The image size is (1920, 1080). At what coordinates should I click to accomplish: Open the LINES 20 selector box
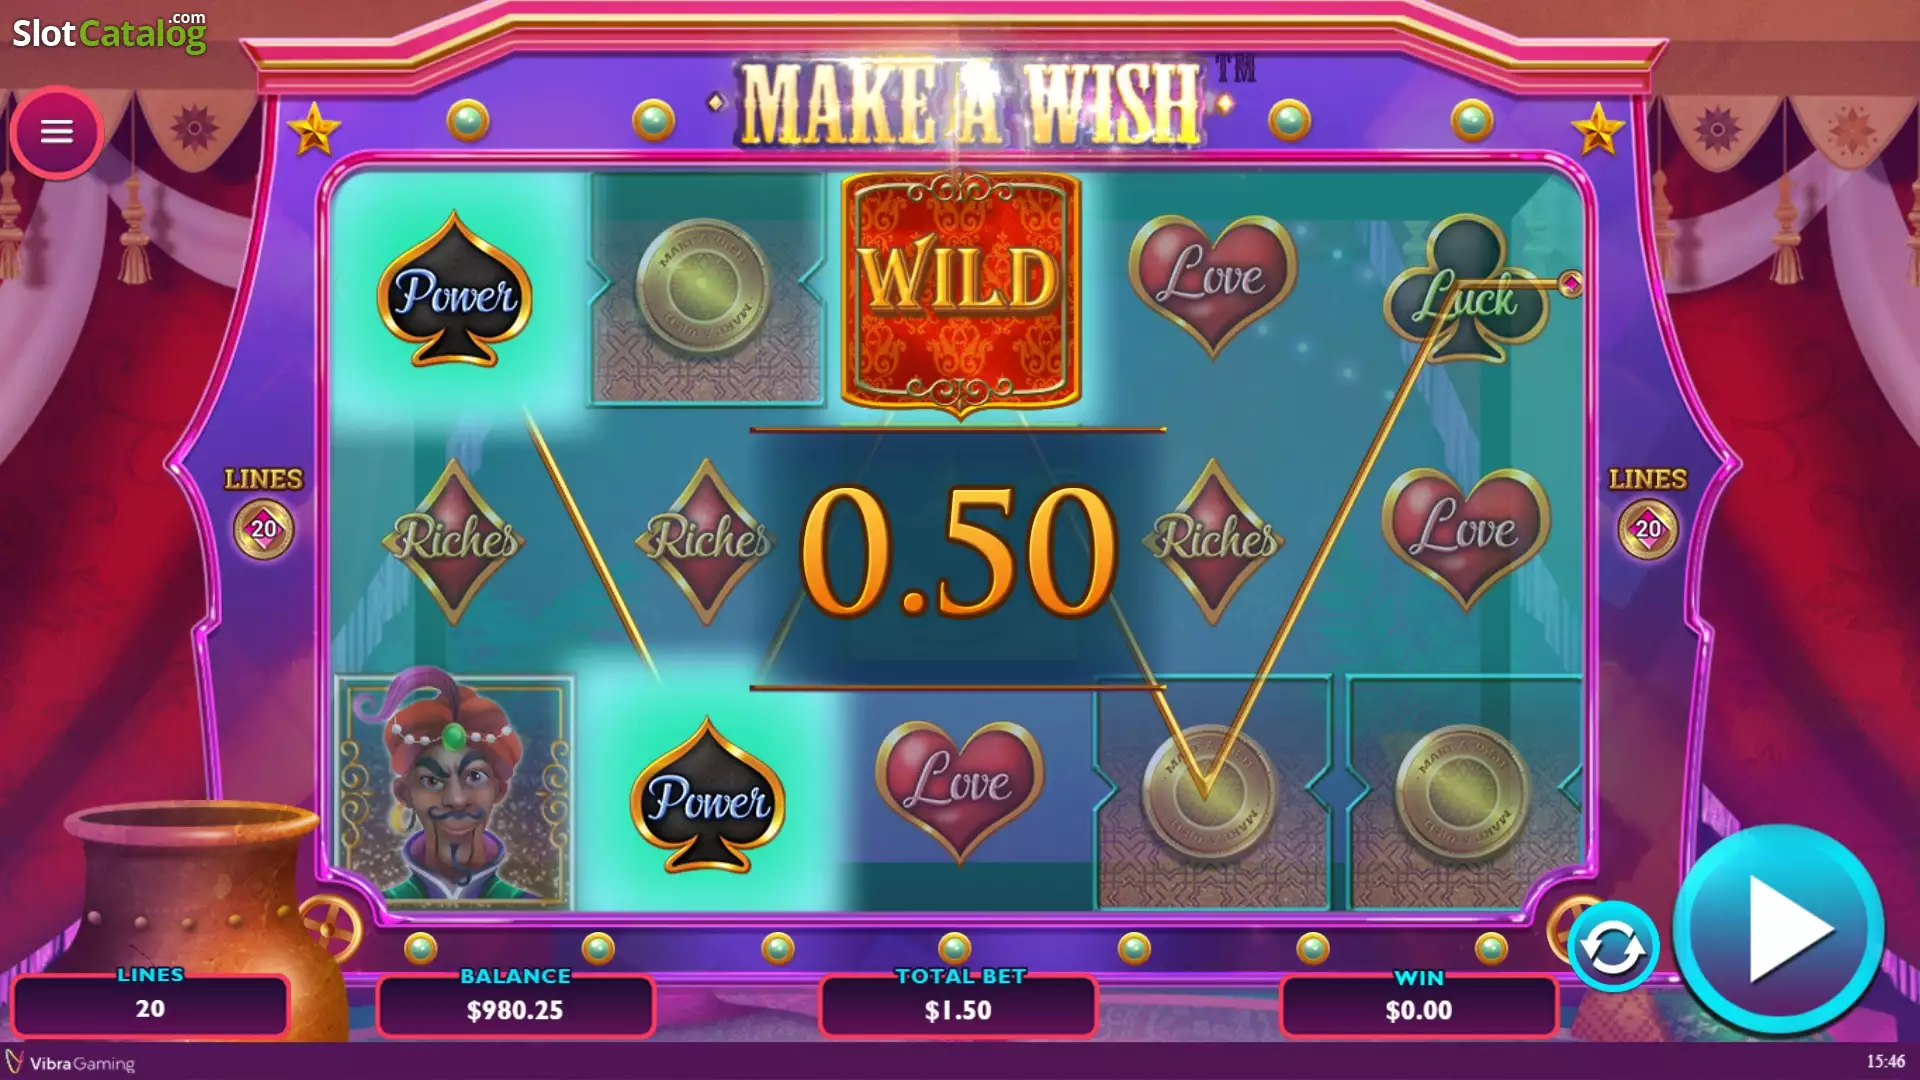[150, 1006]
